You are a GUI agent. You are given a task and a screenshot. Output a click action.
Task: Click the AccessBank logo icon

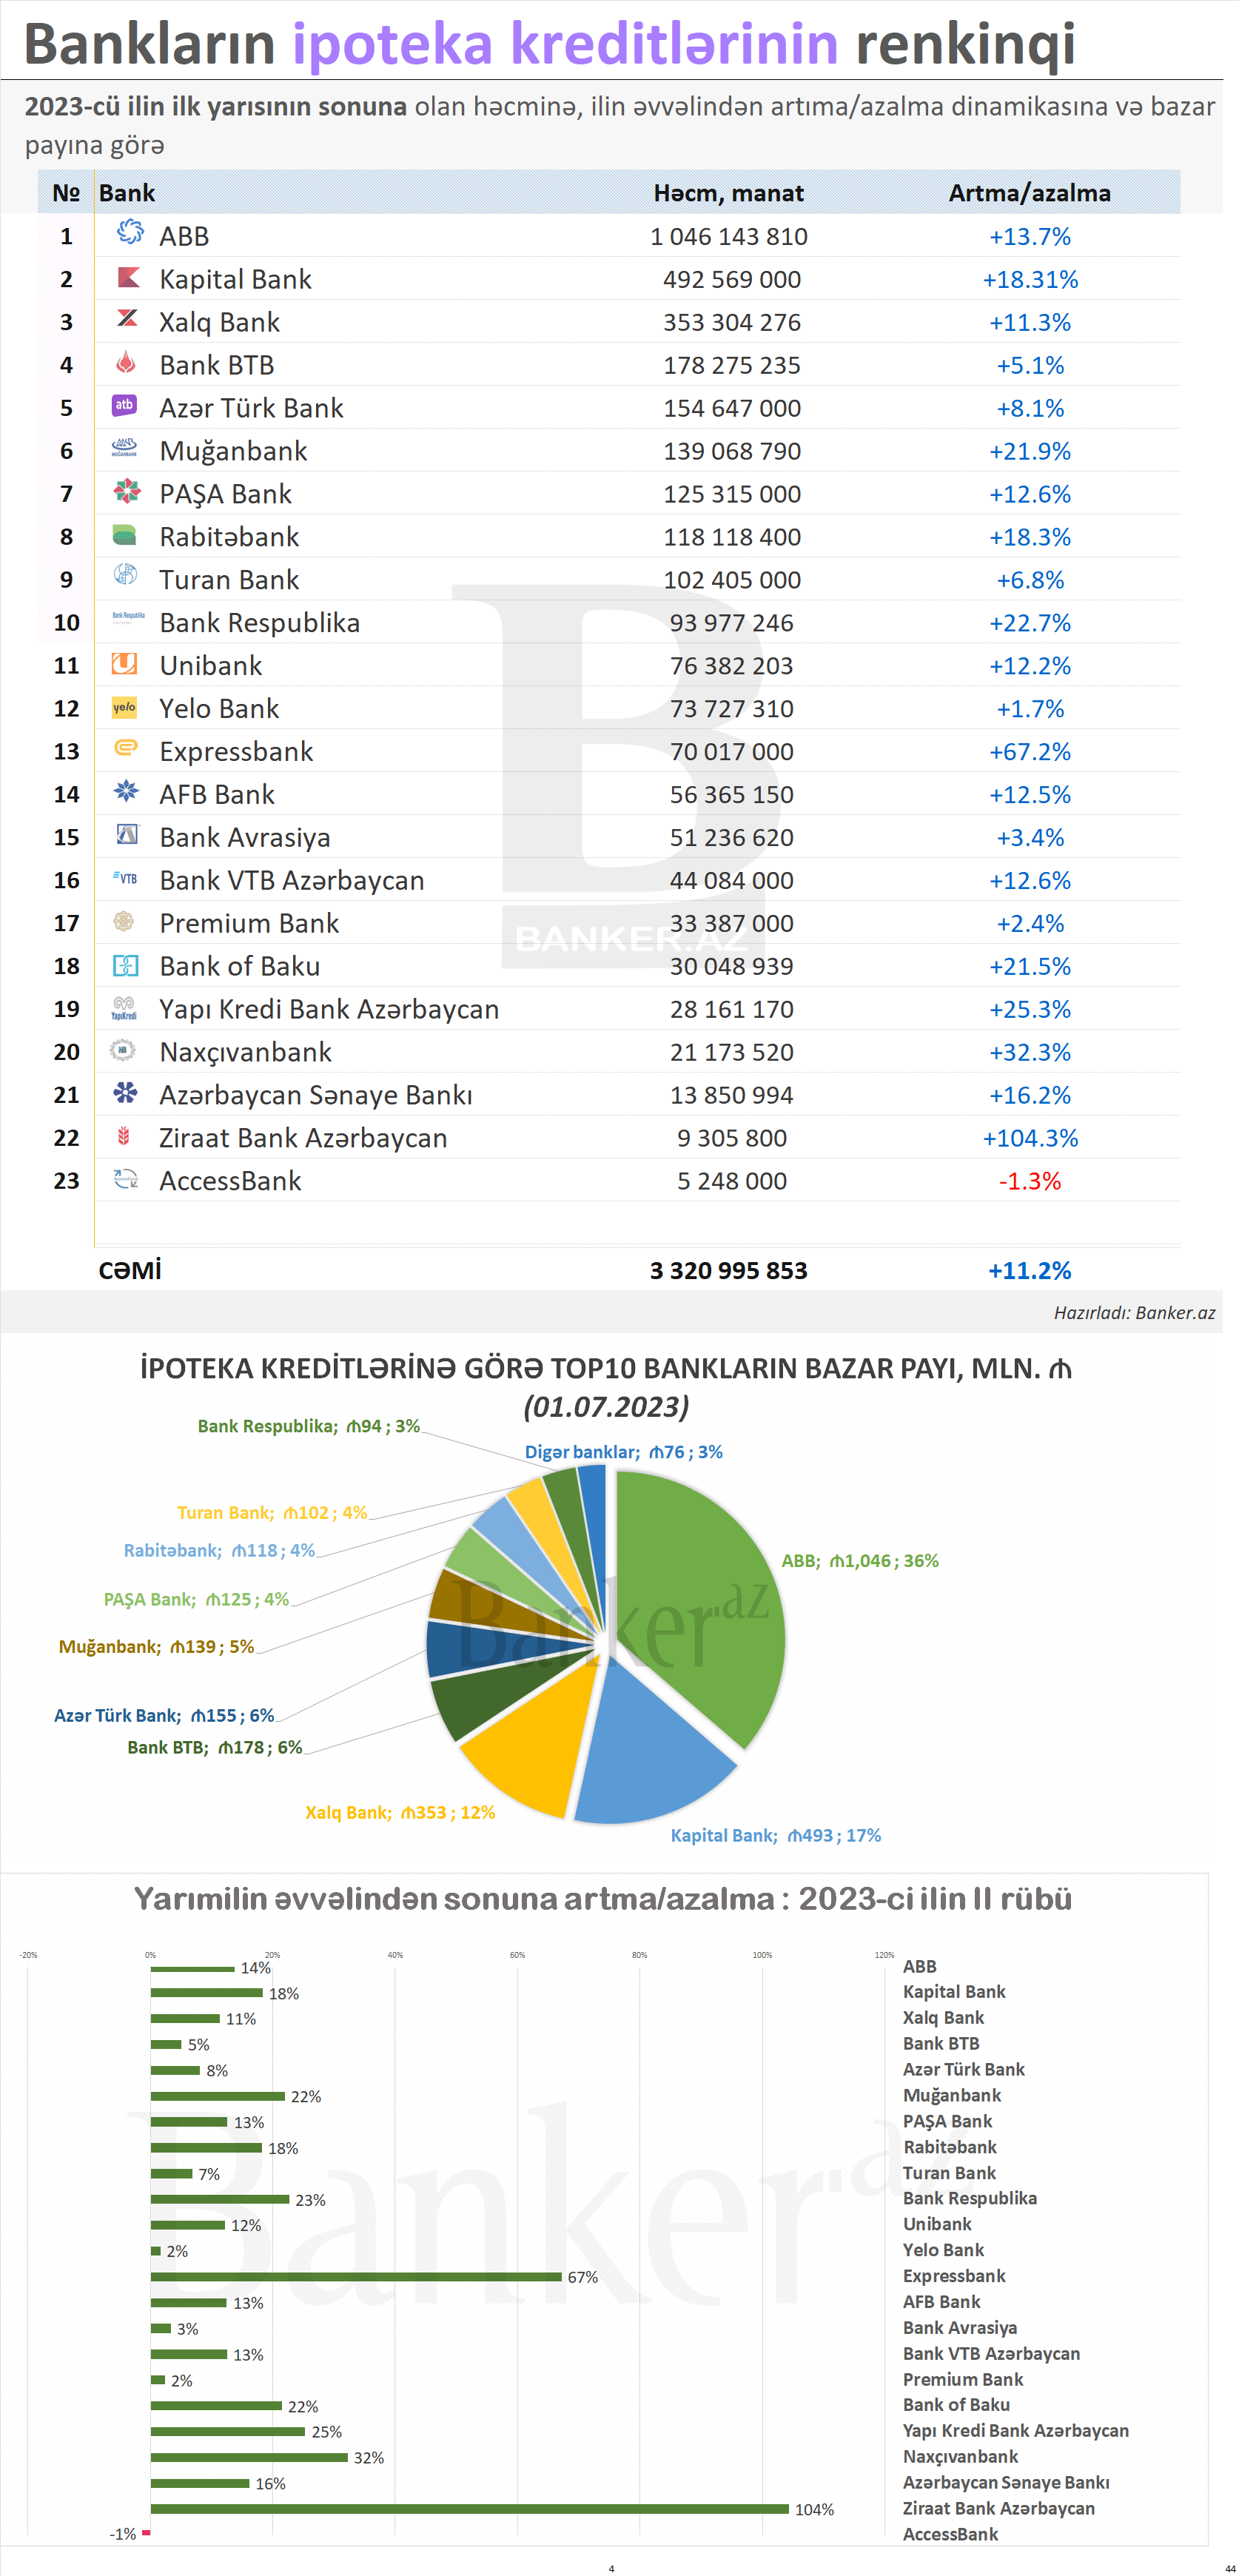[125, 1179]
